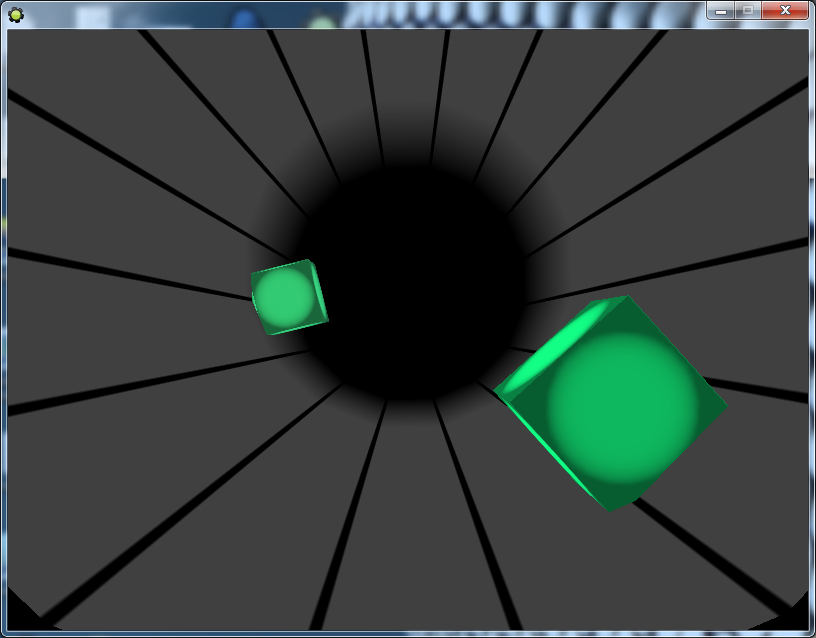Viewport: 816px width, 638px height.
Task: Minimize the 3D viewer window
Action: (x=720, y=10)
